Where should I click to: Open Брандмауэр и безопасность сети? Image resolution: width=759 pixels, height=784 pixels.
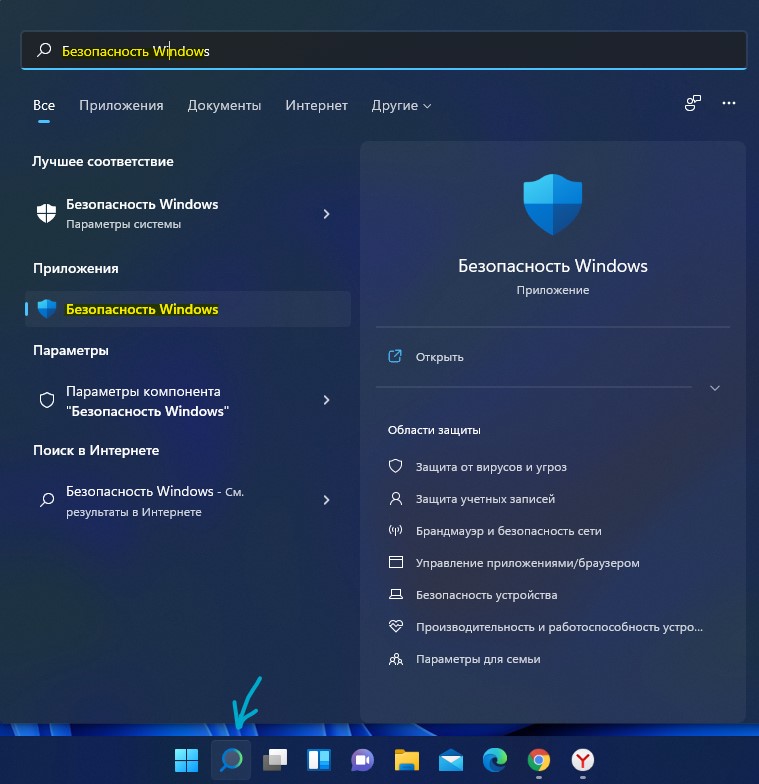coord(508,531)
